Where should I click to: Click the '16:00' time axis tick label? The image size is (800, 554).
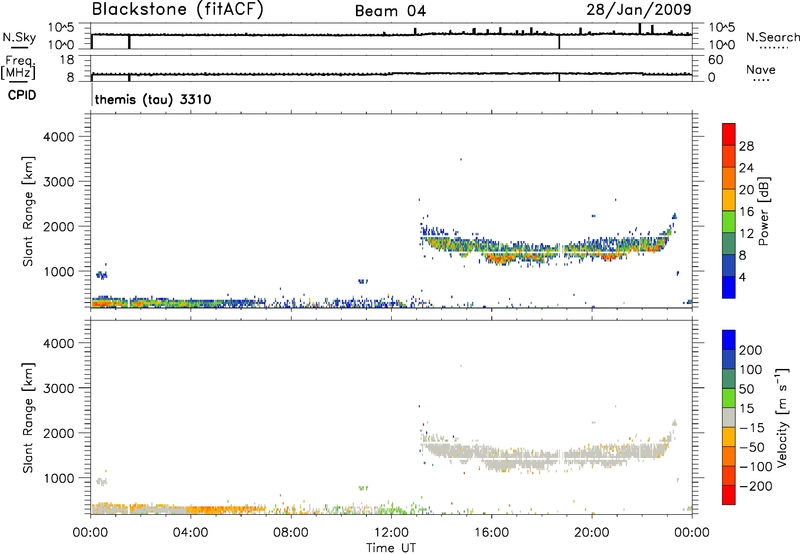491,533
